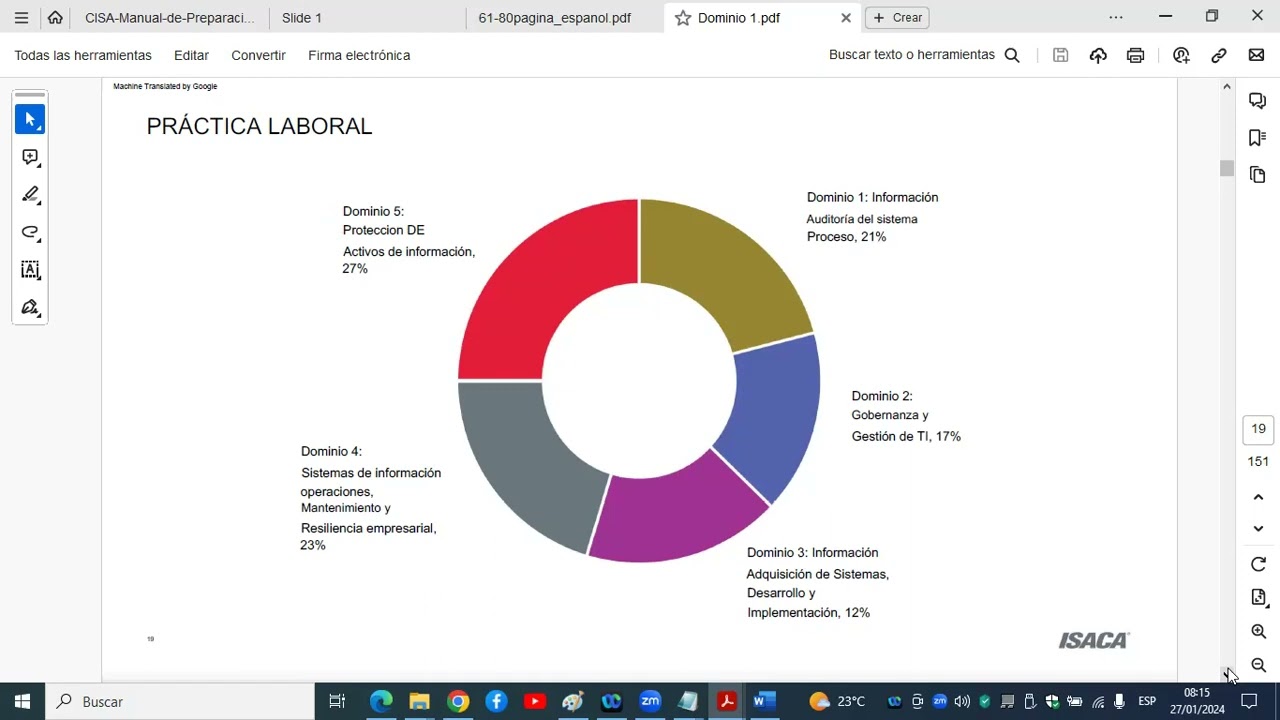Open the weather widget showing 23°C
Screen dimensions: 1280x720
click(x=837, y=702)
